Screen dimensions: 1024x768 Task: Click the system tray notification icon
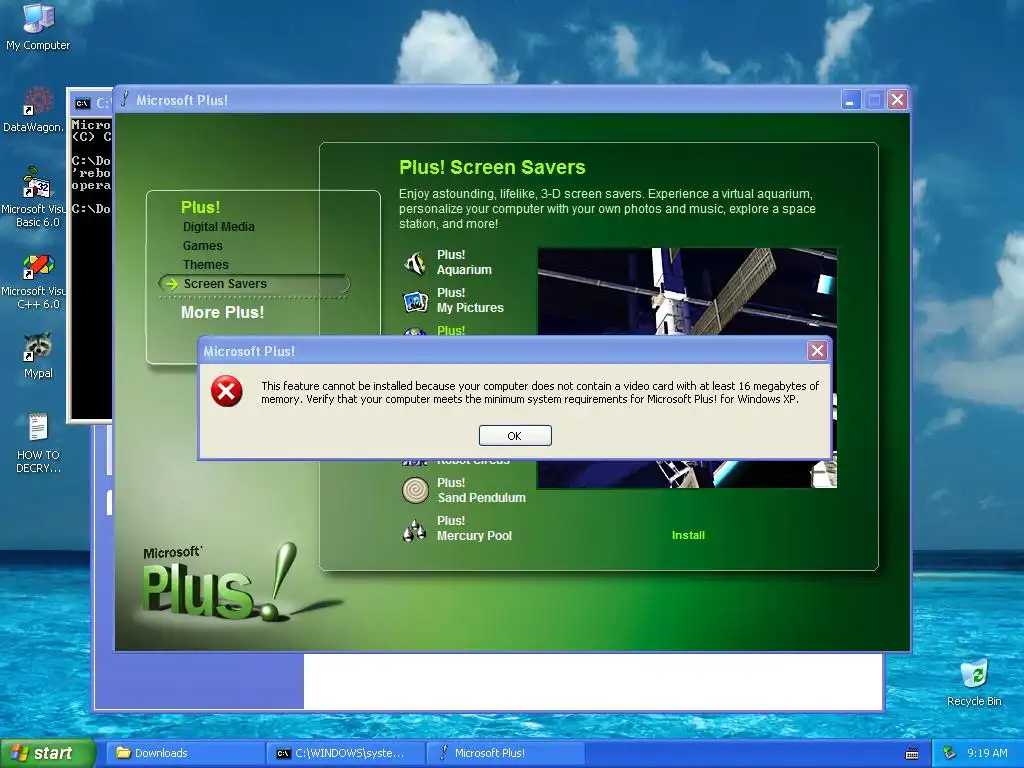pyautogui.click(x=950, y=753)
